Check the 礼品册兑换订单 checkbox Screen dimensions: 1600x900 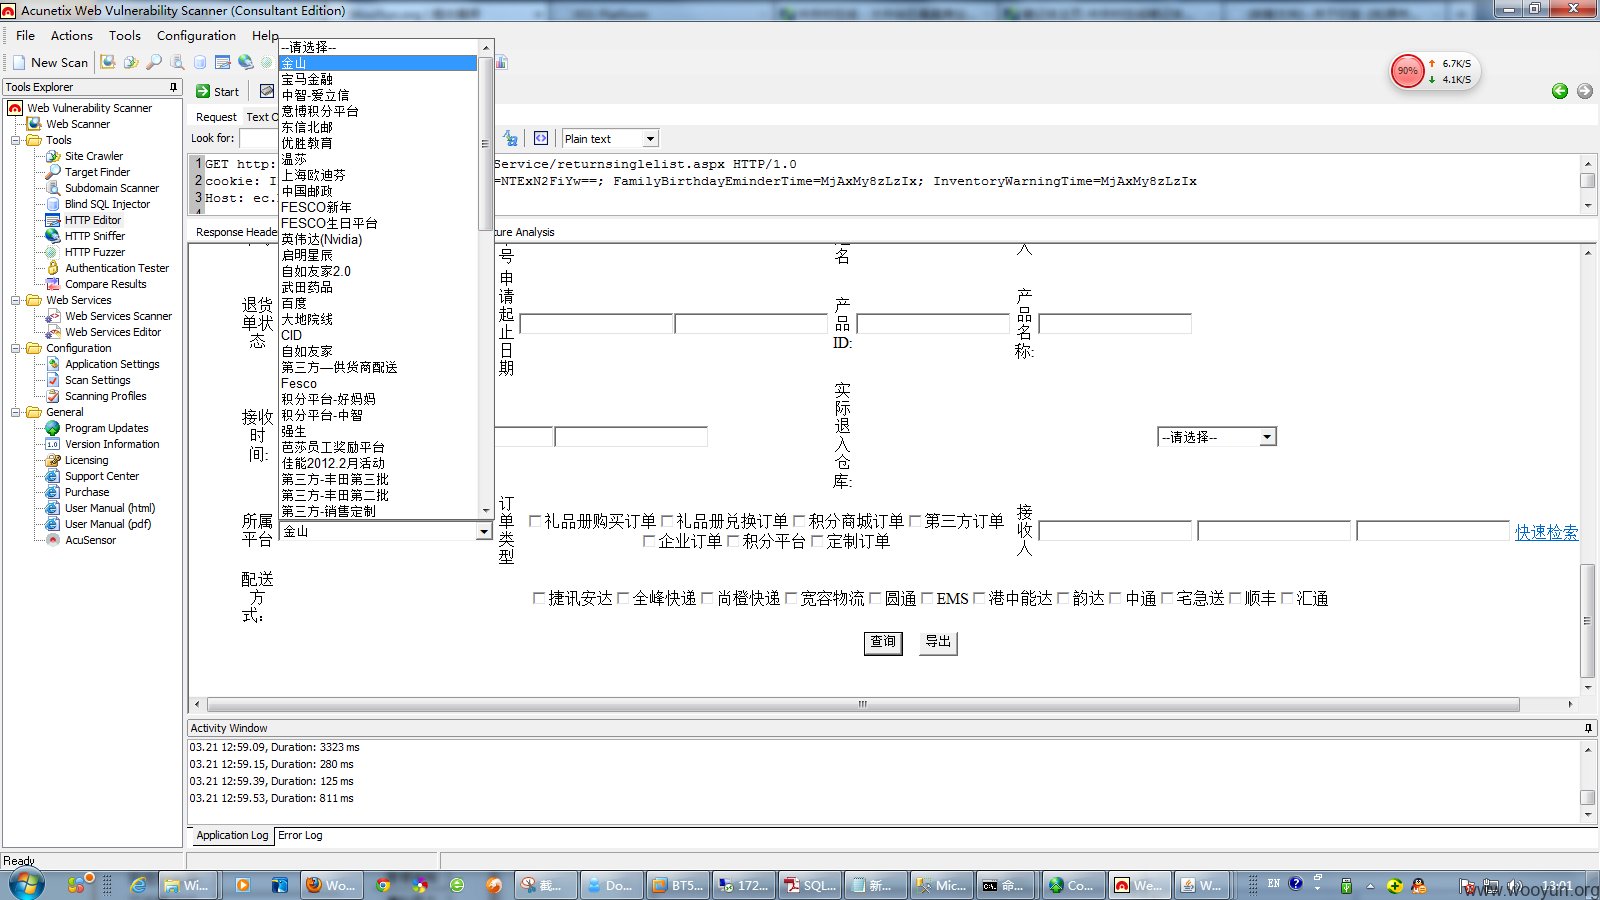667,521
